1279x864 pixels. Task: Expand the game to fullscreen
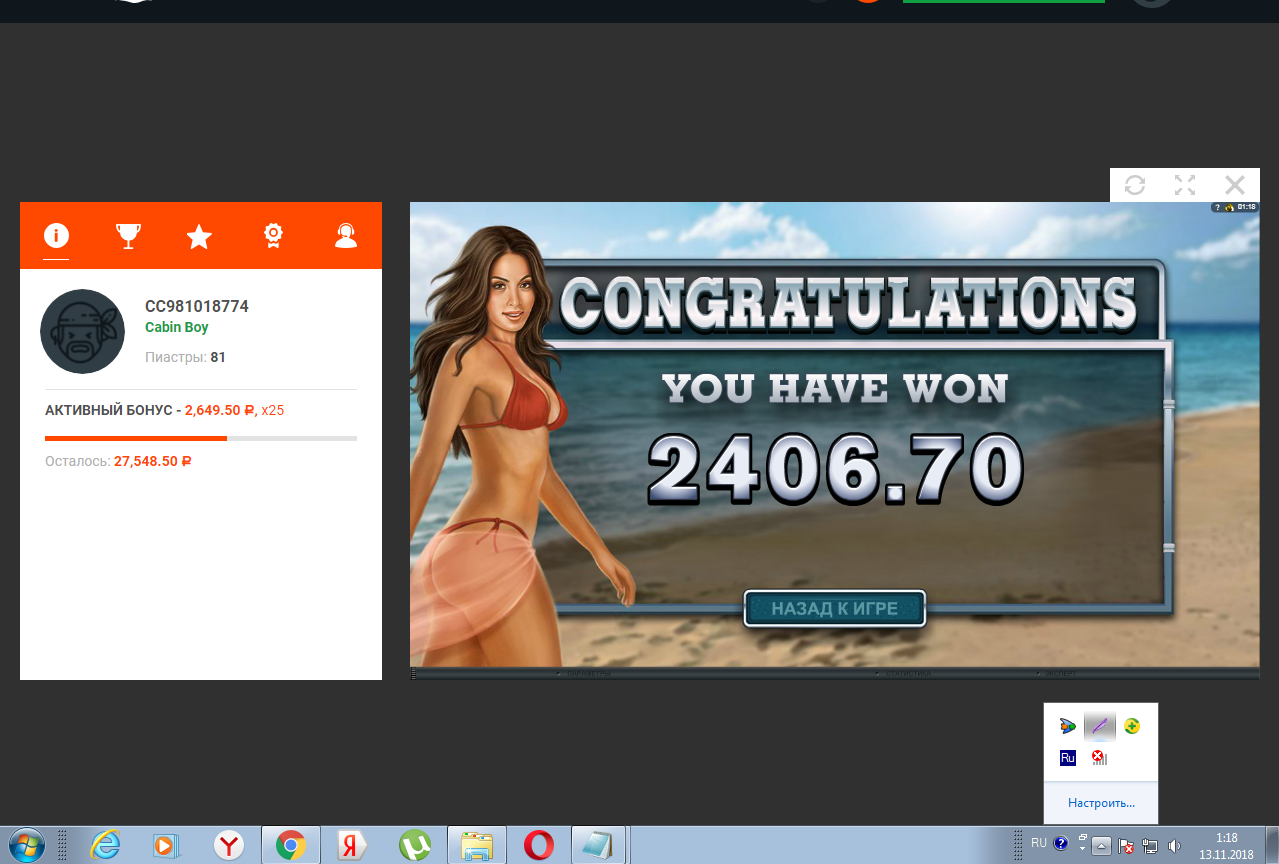coord(1185,185)
